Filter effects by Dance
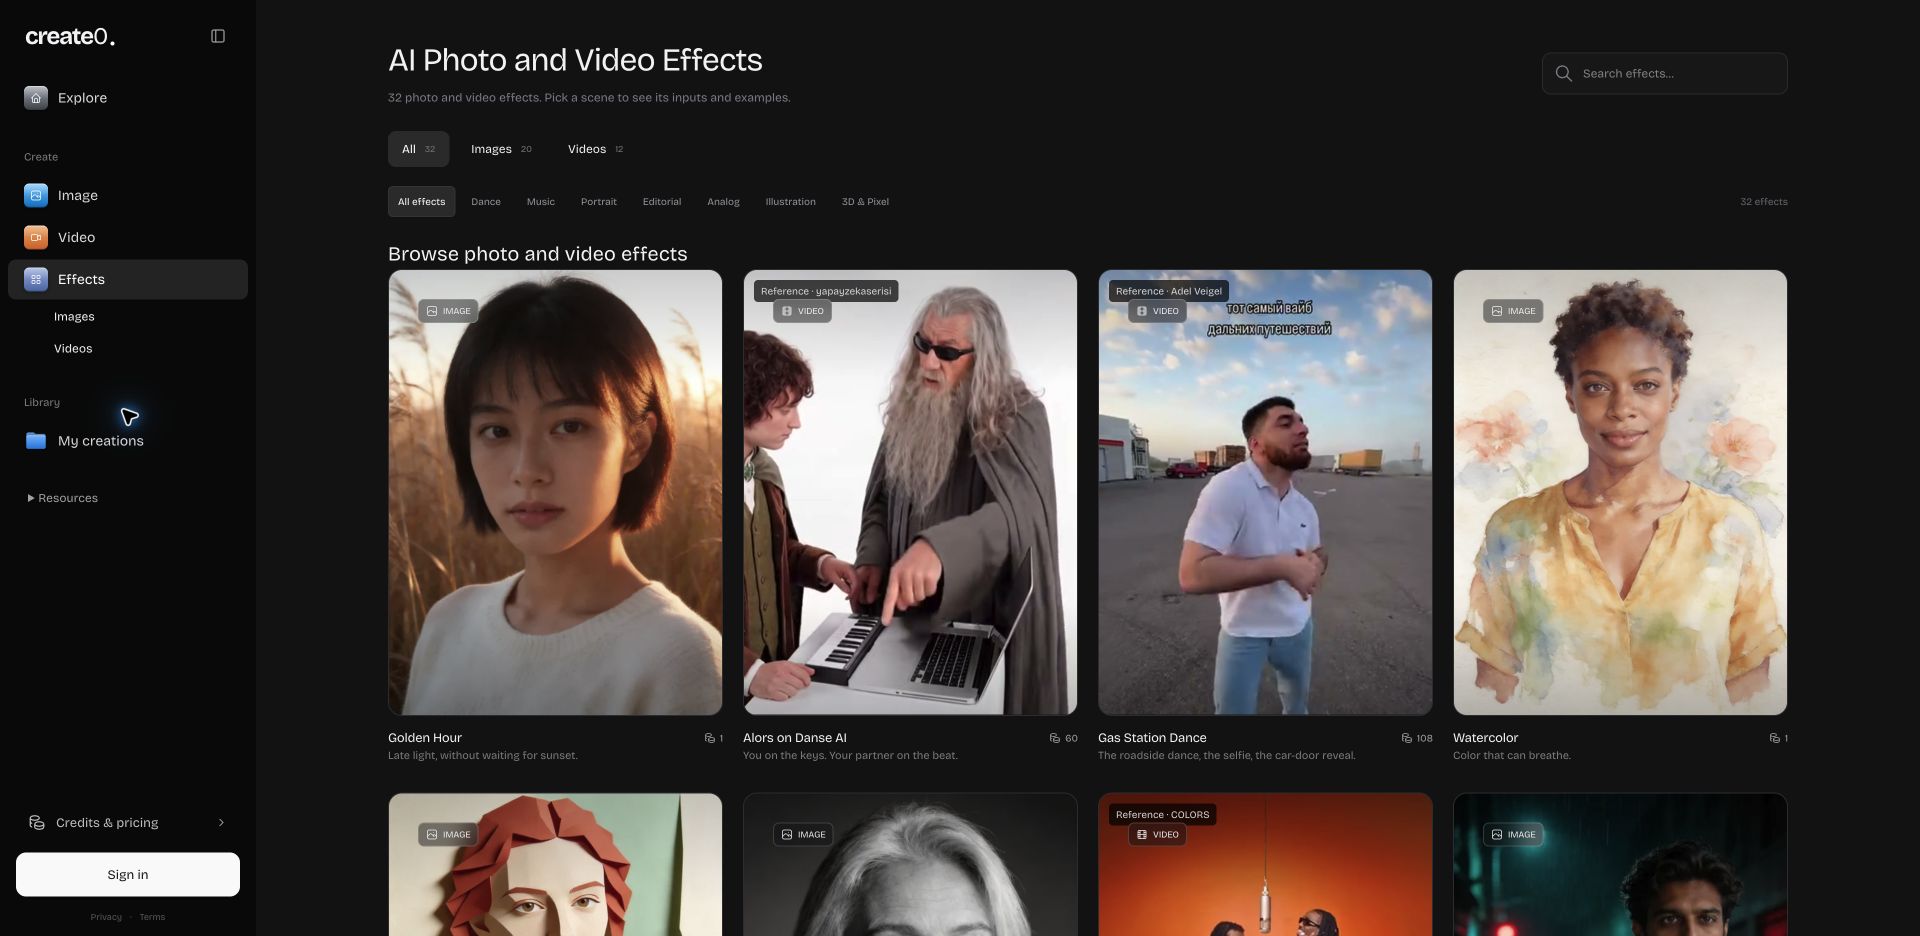This screenshot has height=936, width=1920. click(x=486, y=202)
